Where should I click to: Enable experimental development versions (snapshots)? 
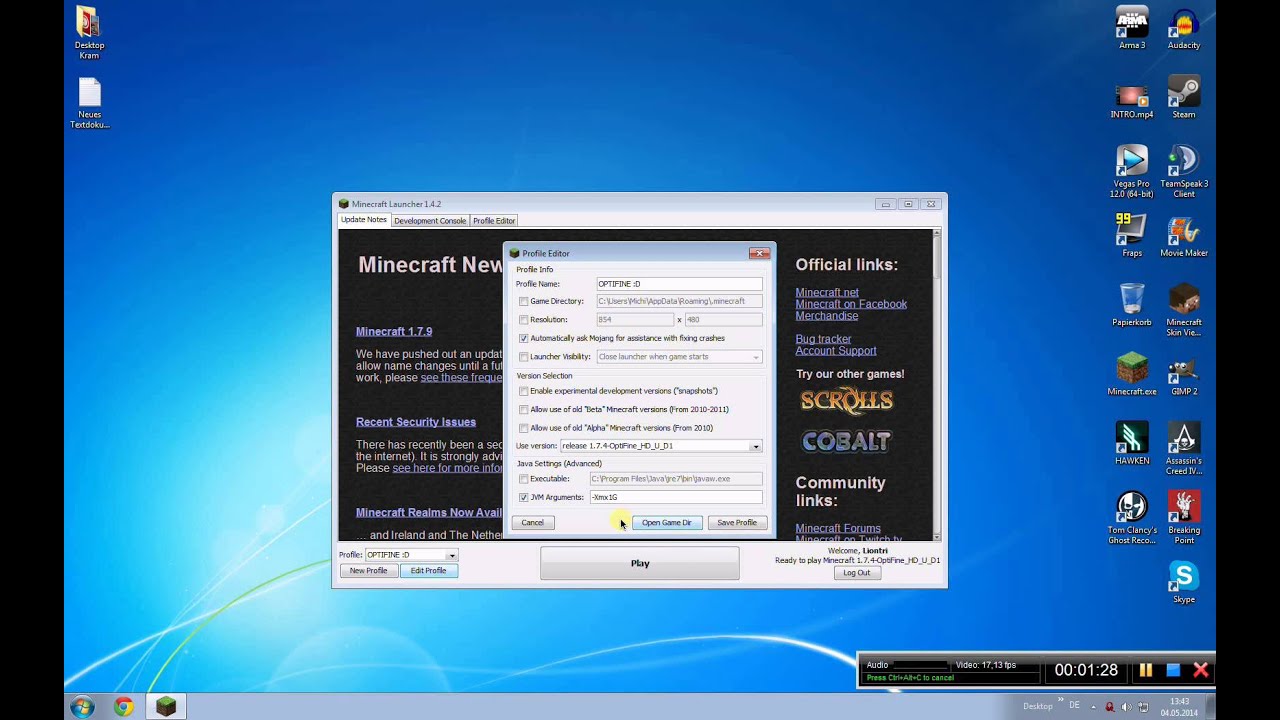(523, 391)
